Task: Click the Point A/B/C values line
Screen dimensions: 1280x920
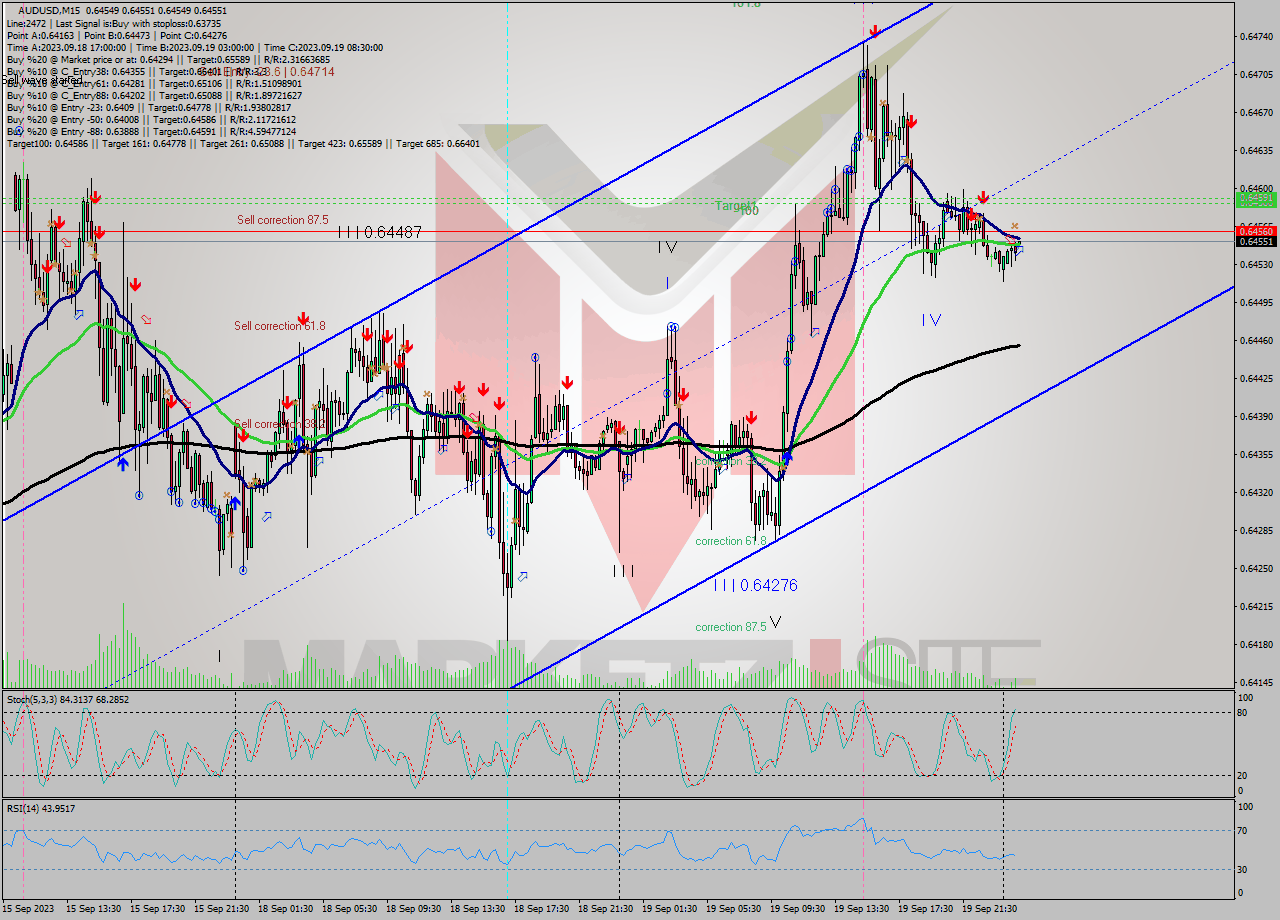Action: point(117,35)
